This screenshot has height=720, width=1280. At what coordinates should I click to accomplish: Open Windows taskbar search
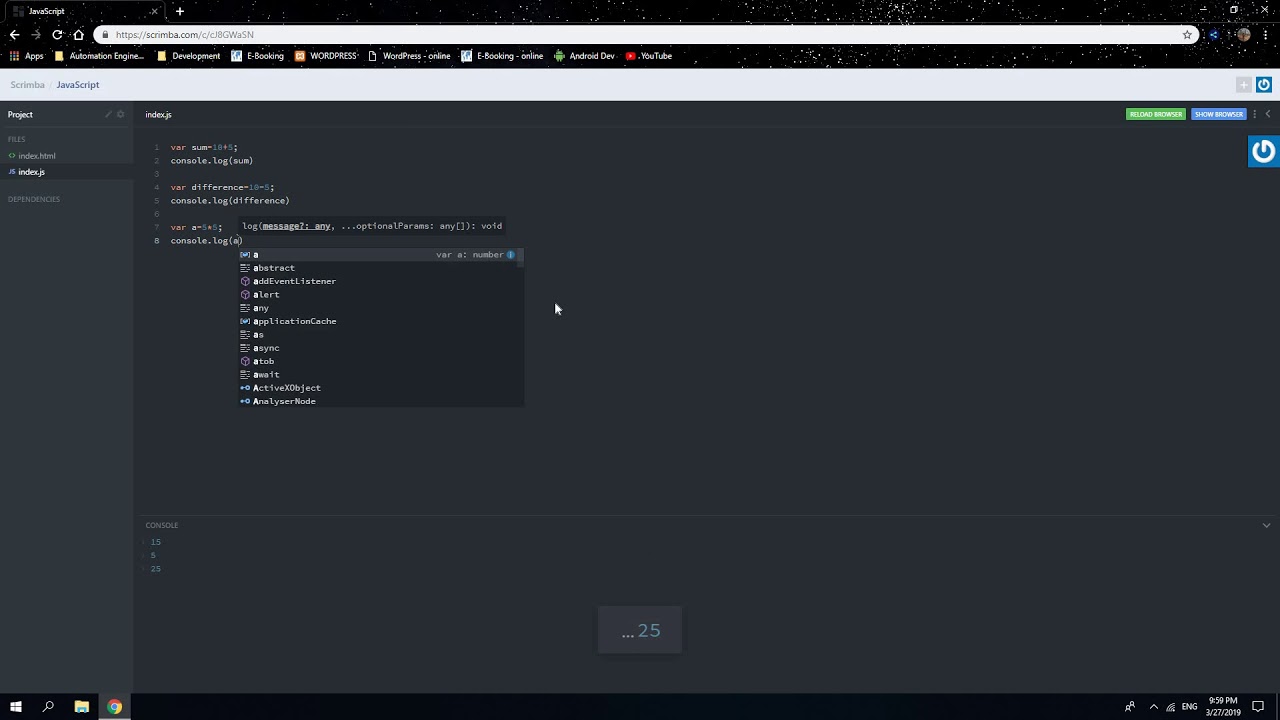click(48, 707)
